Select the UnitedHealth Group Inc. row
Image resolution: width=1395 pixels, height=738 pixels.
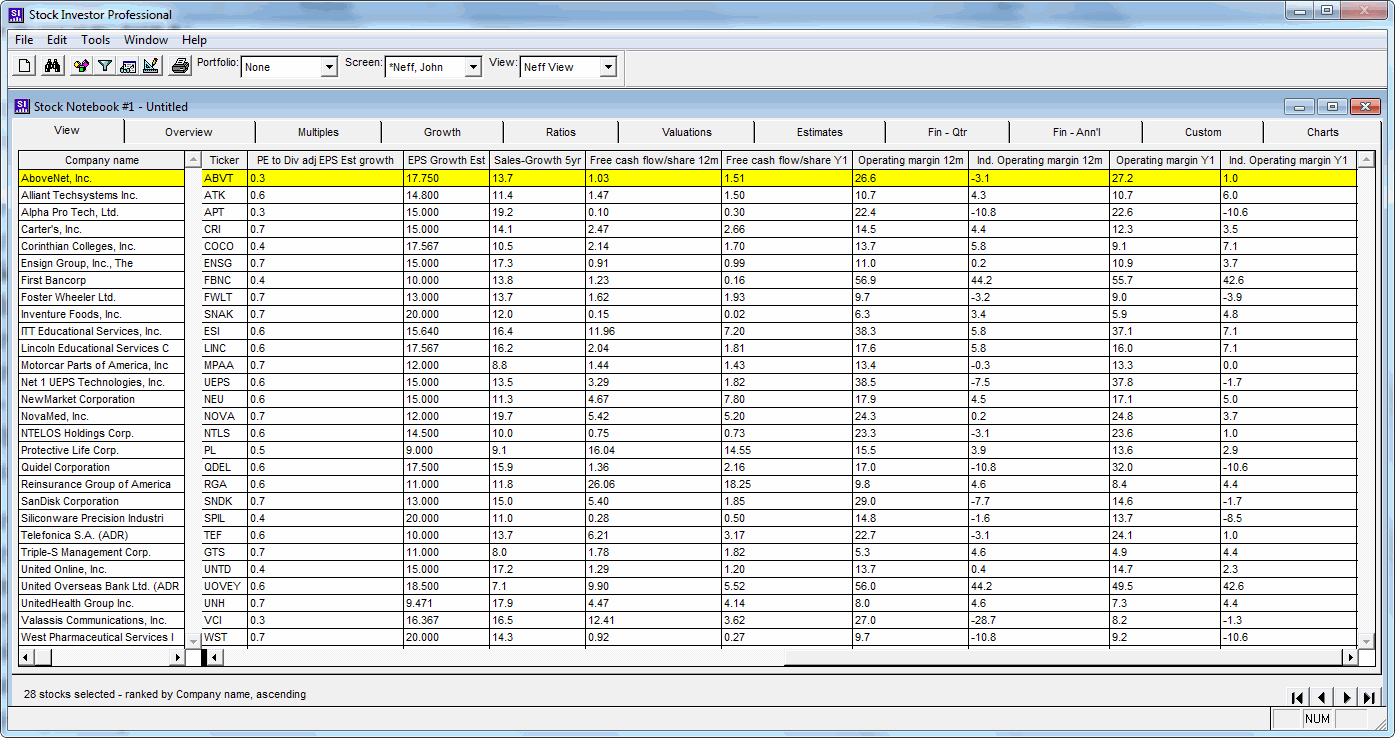pyautogui.click(x=100, y=603)
